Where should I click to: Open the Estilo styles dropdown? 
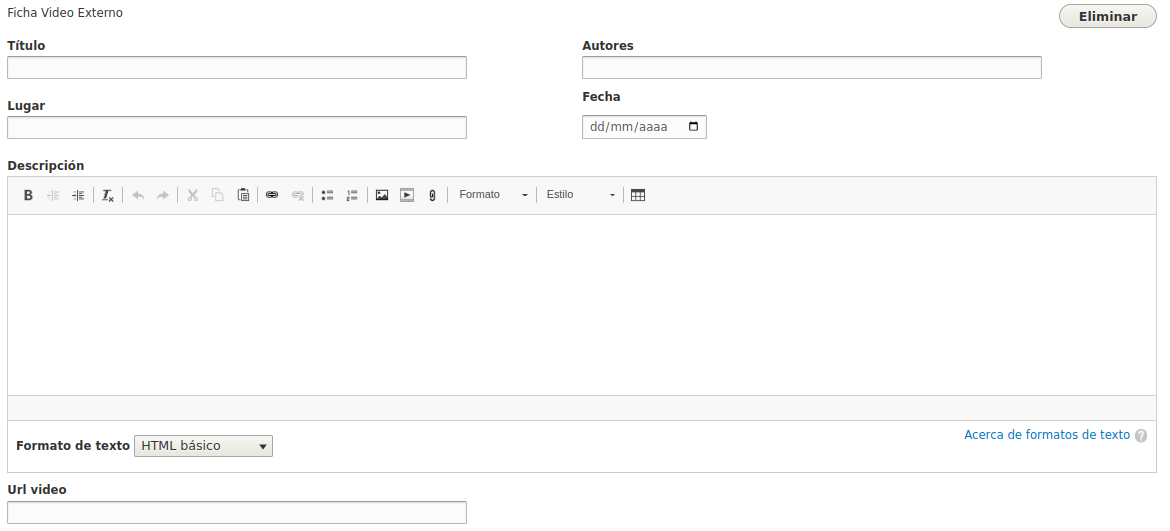click(x=580, y=195)
